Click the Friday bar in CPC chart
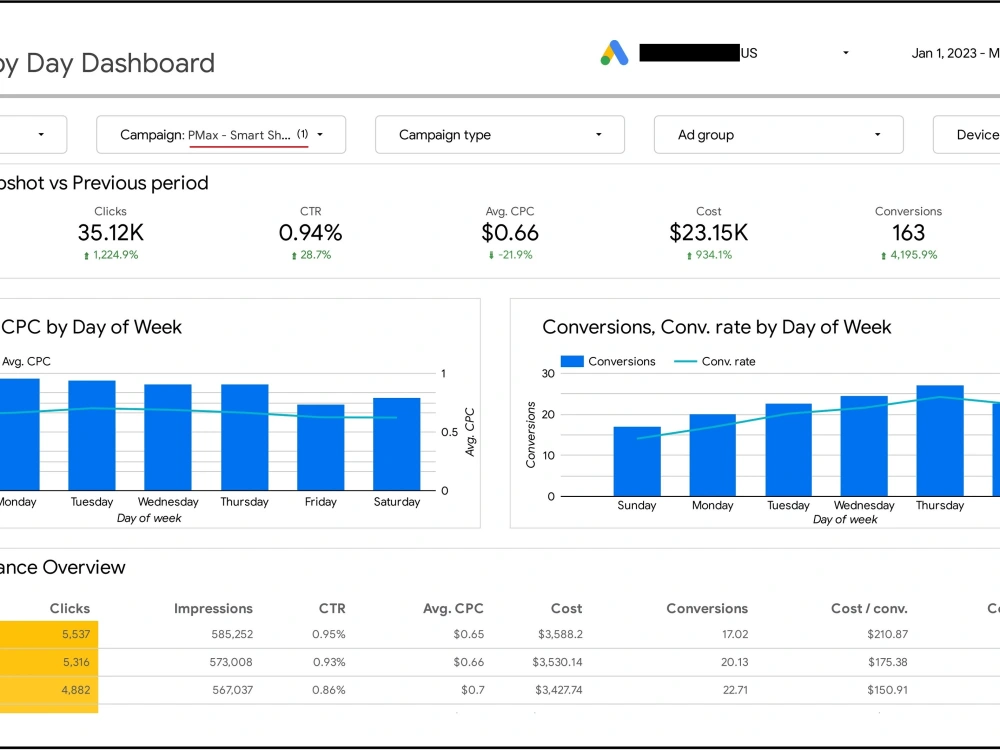 pos(321,447)
